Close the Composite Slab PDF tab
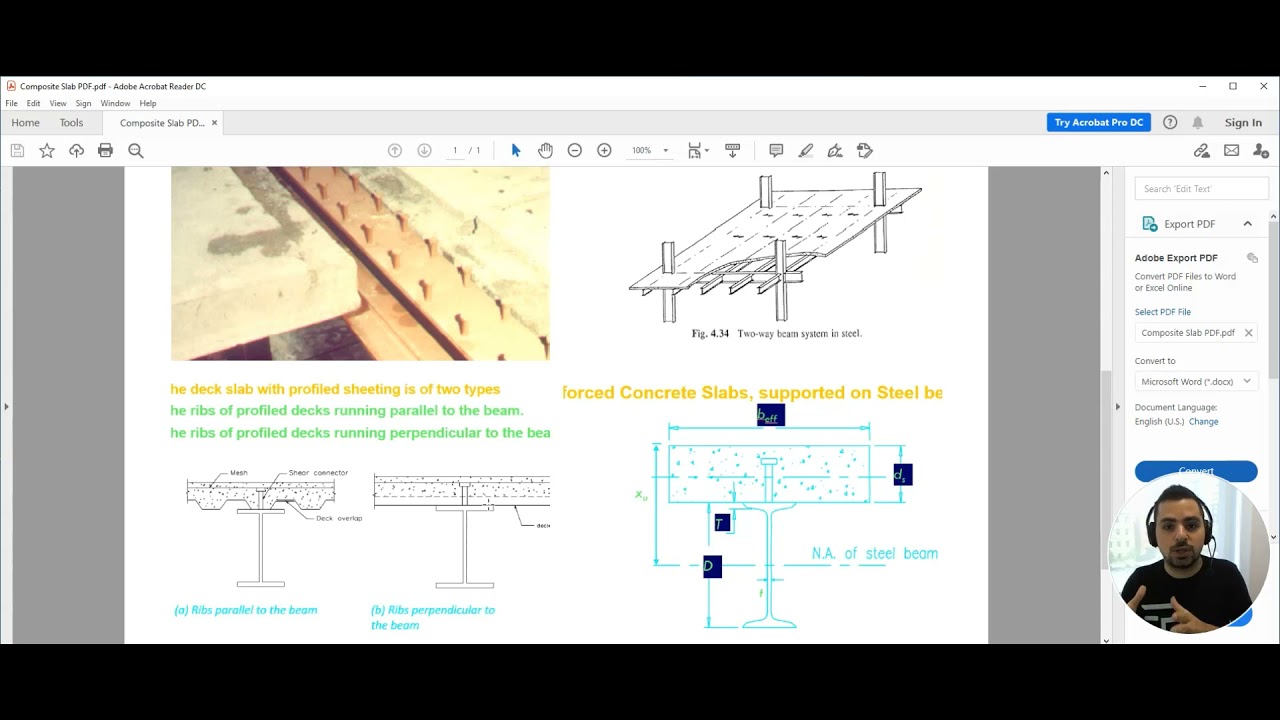This screenshot has width=1280, height=720. coord(214,123)
